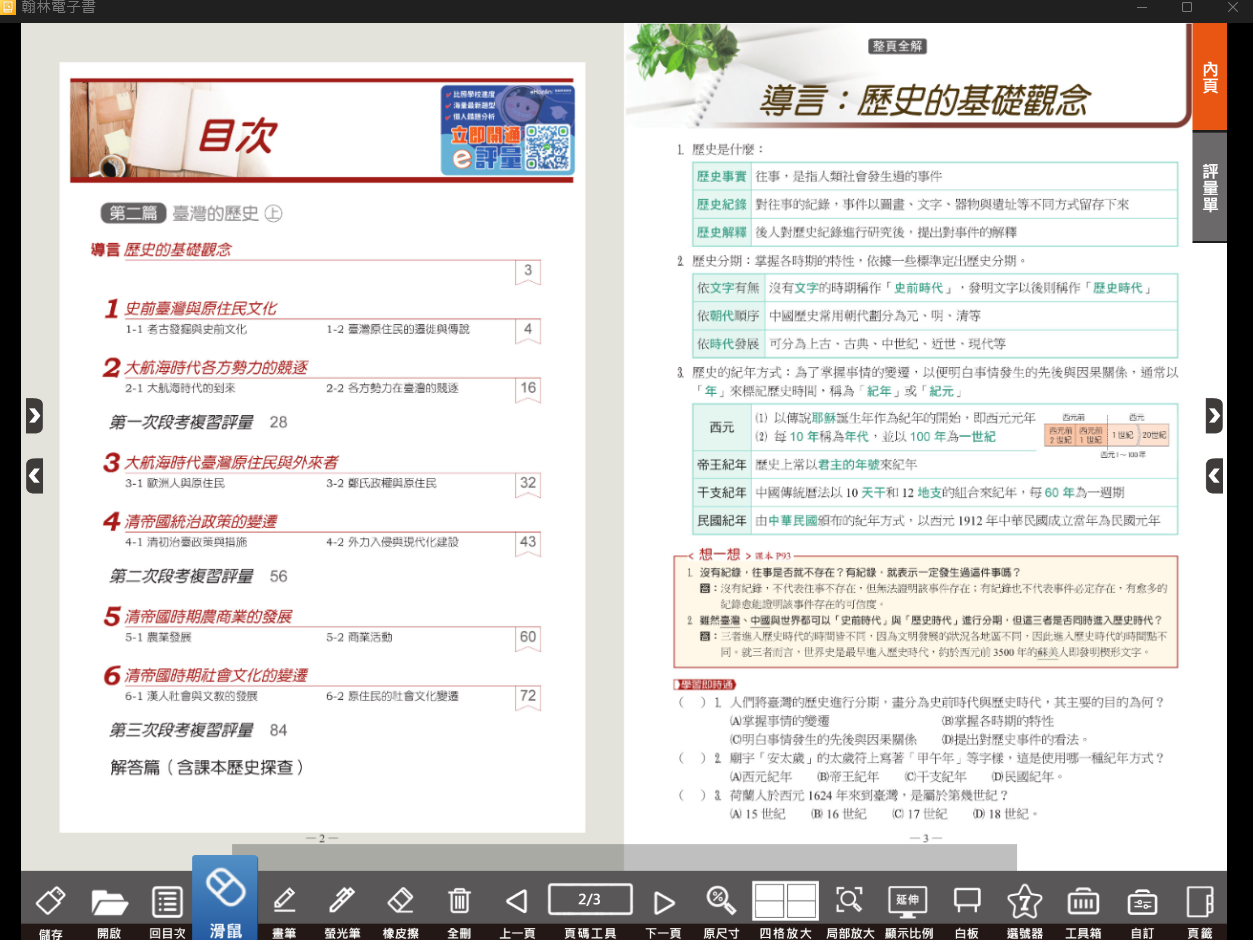Open 四格放大 four-grid zoom tool
This screenshot has width=1253, height=940.
785,901
